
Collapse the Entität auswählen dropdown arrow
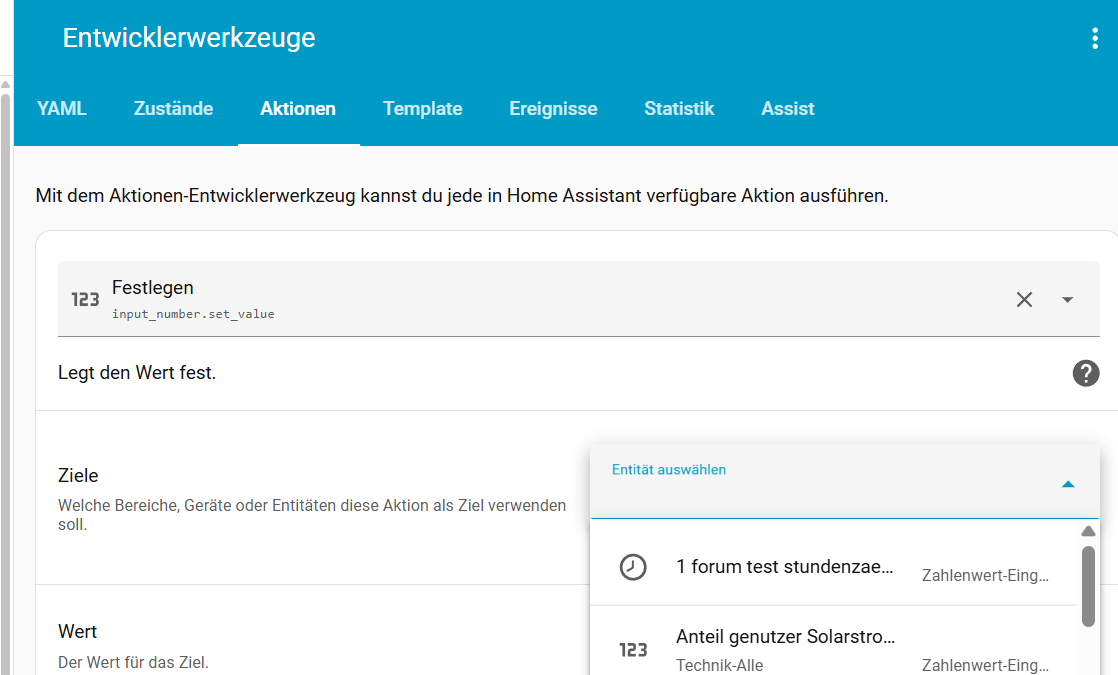tap(1067, 484)
